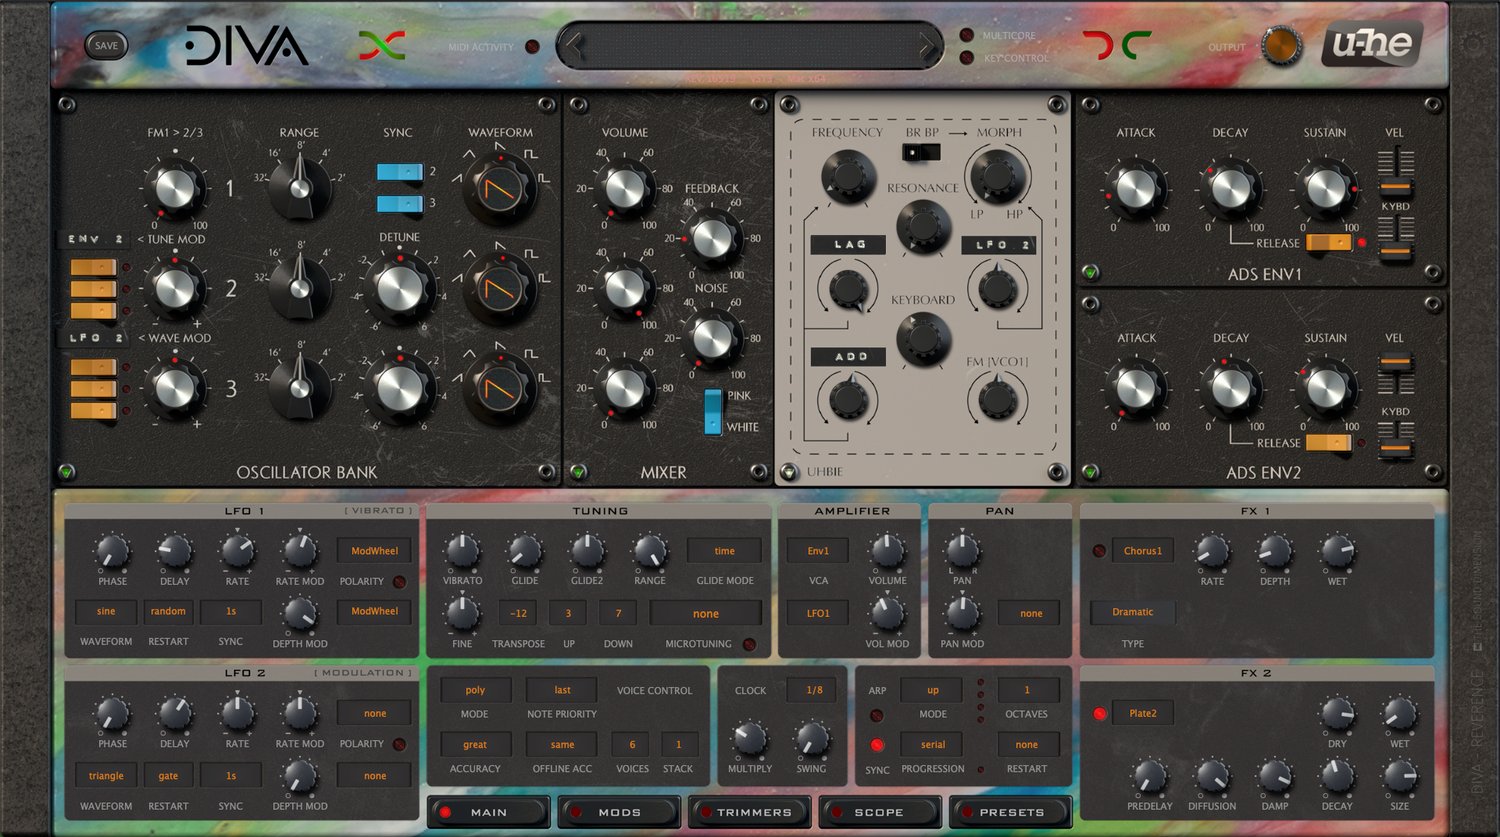Open the Oscillator Bank module selector triangle
Viewport: 1500px width, 837px height.
pos(67,471)
